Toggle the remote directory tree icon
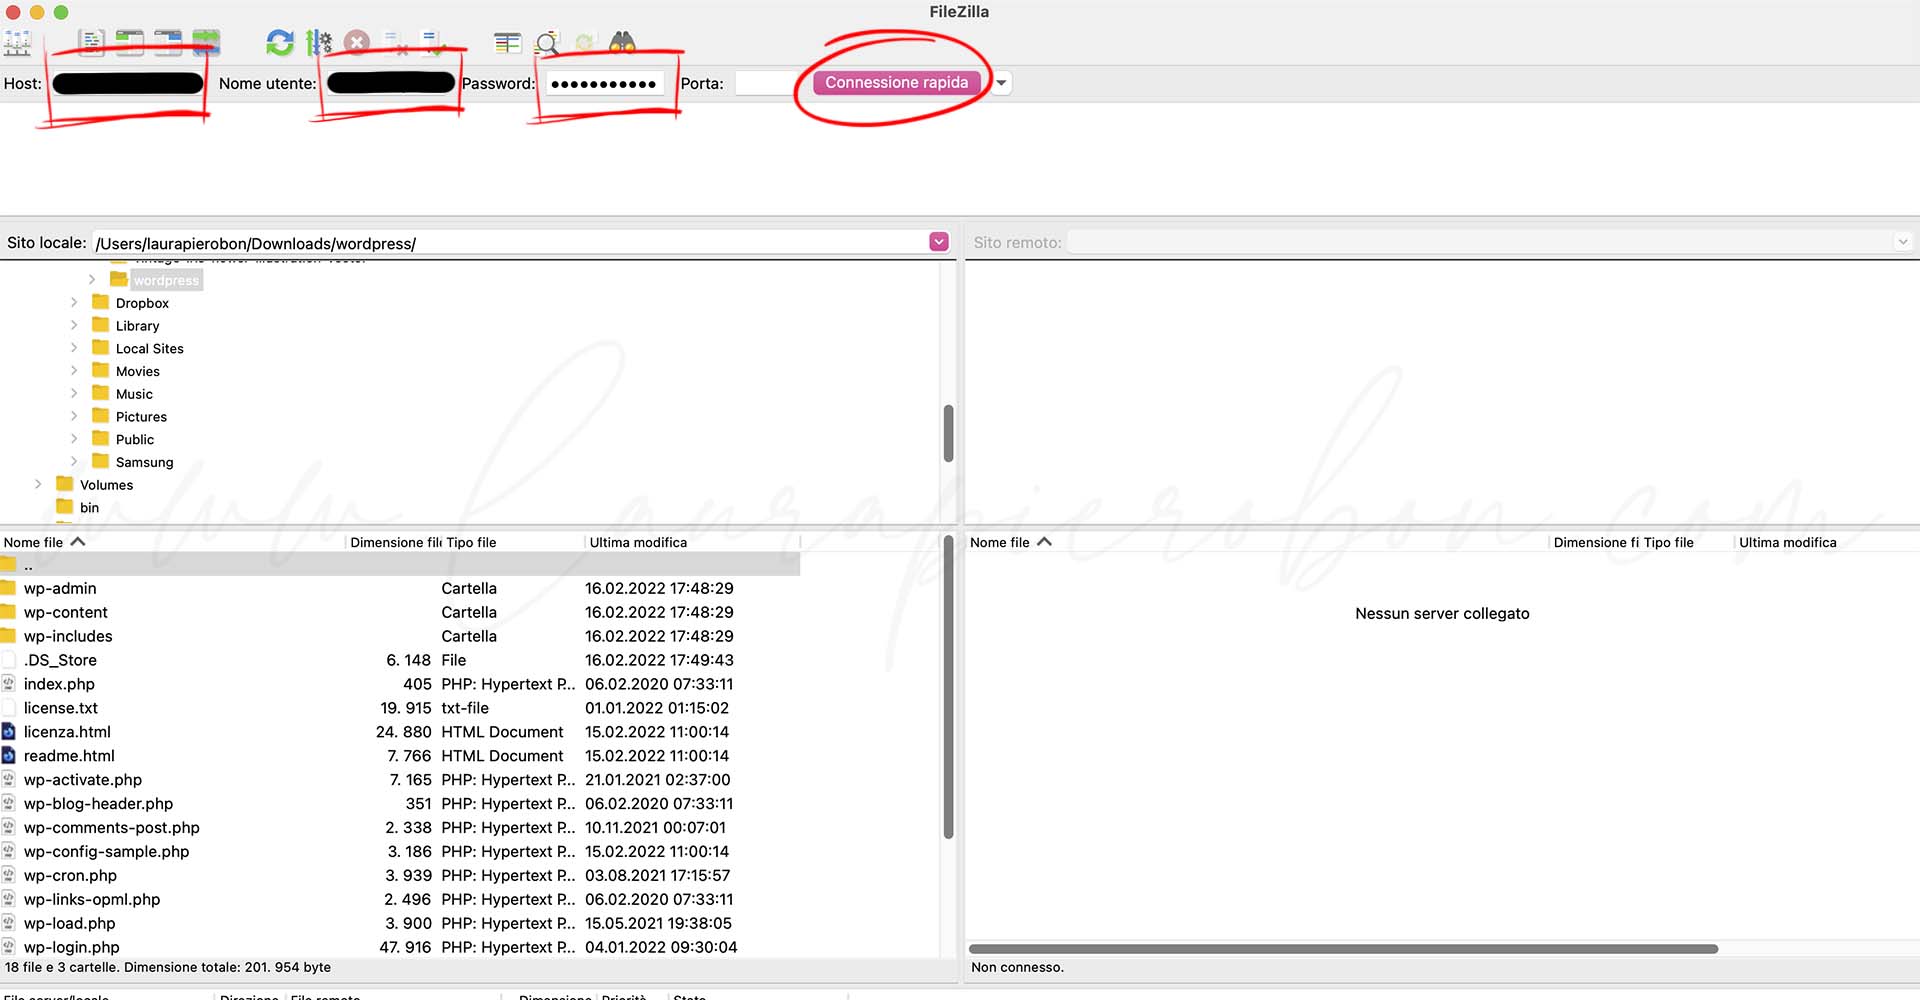Screen dimensions: 1920x1000 168,43
